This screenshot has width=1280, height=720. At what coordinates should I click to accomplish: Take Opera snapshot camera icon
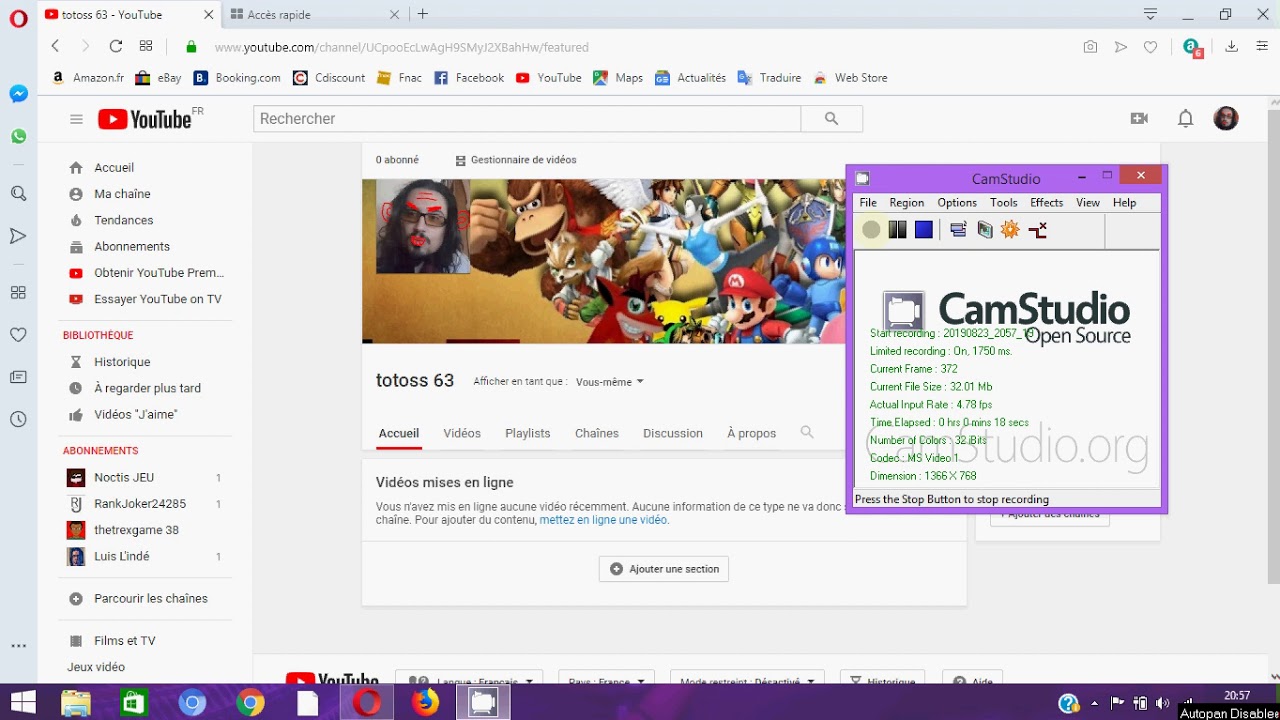pos(1090,47)
